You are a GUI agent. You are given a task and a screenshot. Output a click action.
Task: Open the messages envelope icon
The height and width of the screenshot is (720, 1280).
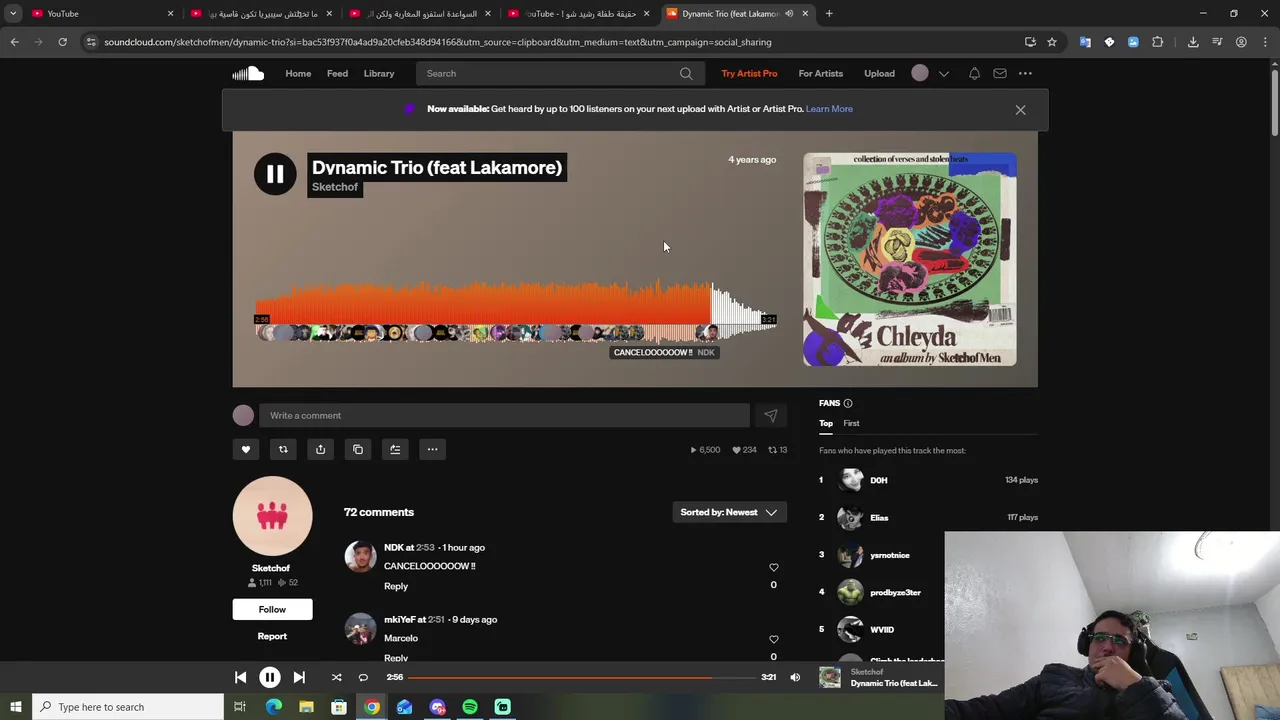pyautogui.click(x=1000, y=73)
